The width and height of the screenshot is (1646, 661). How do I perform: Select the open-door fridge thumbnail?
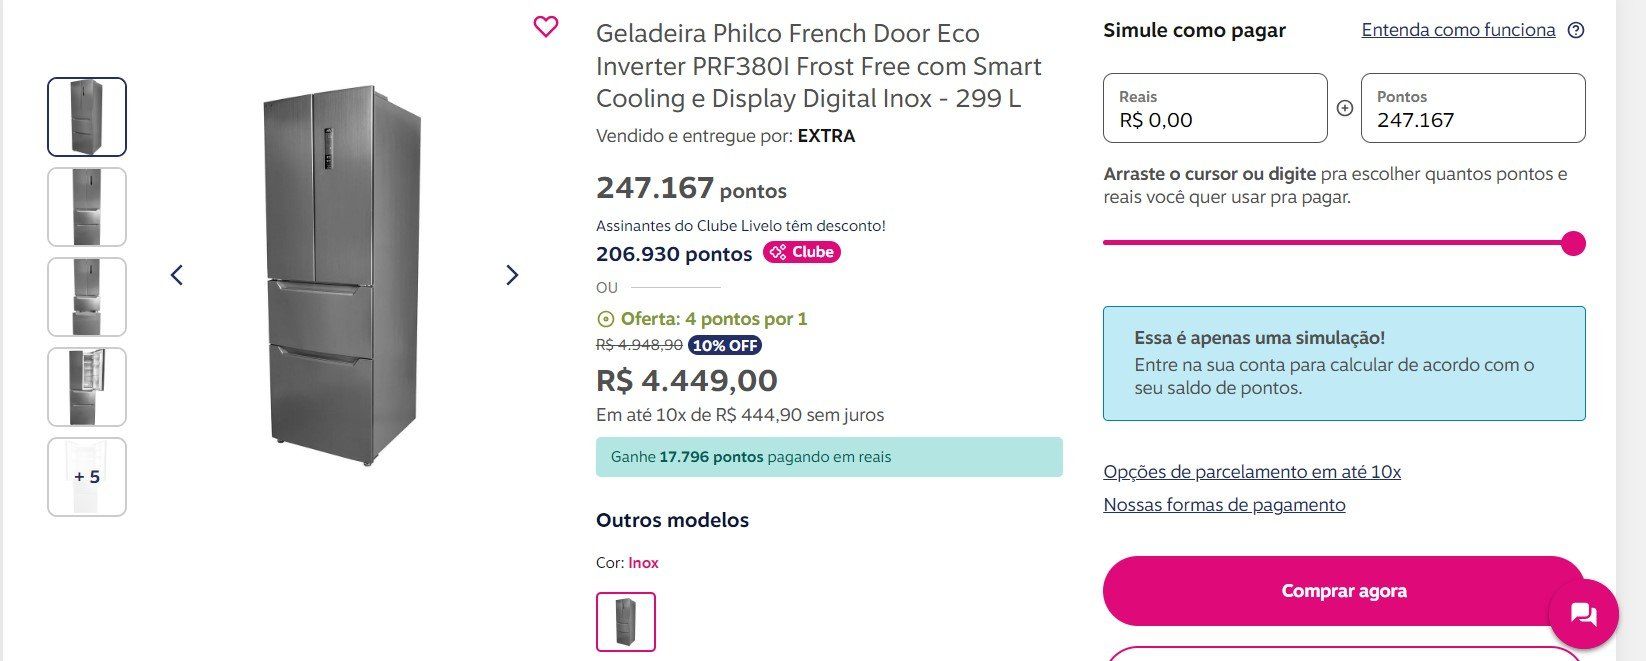click(87, 387)
